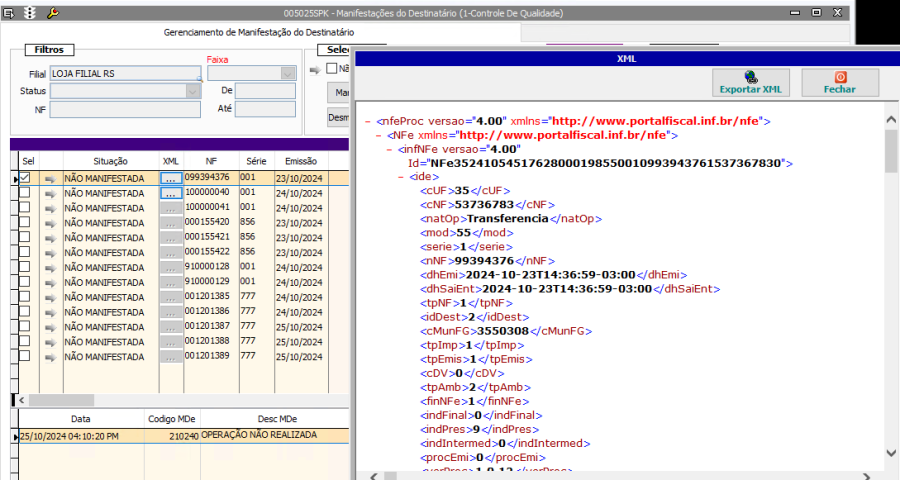Uncheck Sel checkbox for NF 099394376
Viewport: 900px width, 480px height.
pyautogui.click(x=25, y=178)
